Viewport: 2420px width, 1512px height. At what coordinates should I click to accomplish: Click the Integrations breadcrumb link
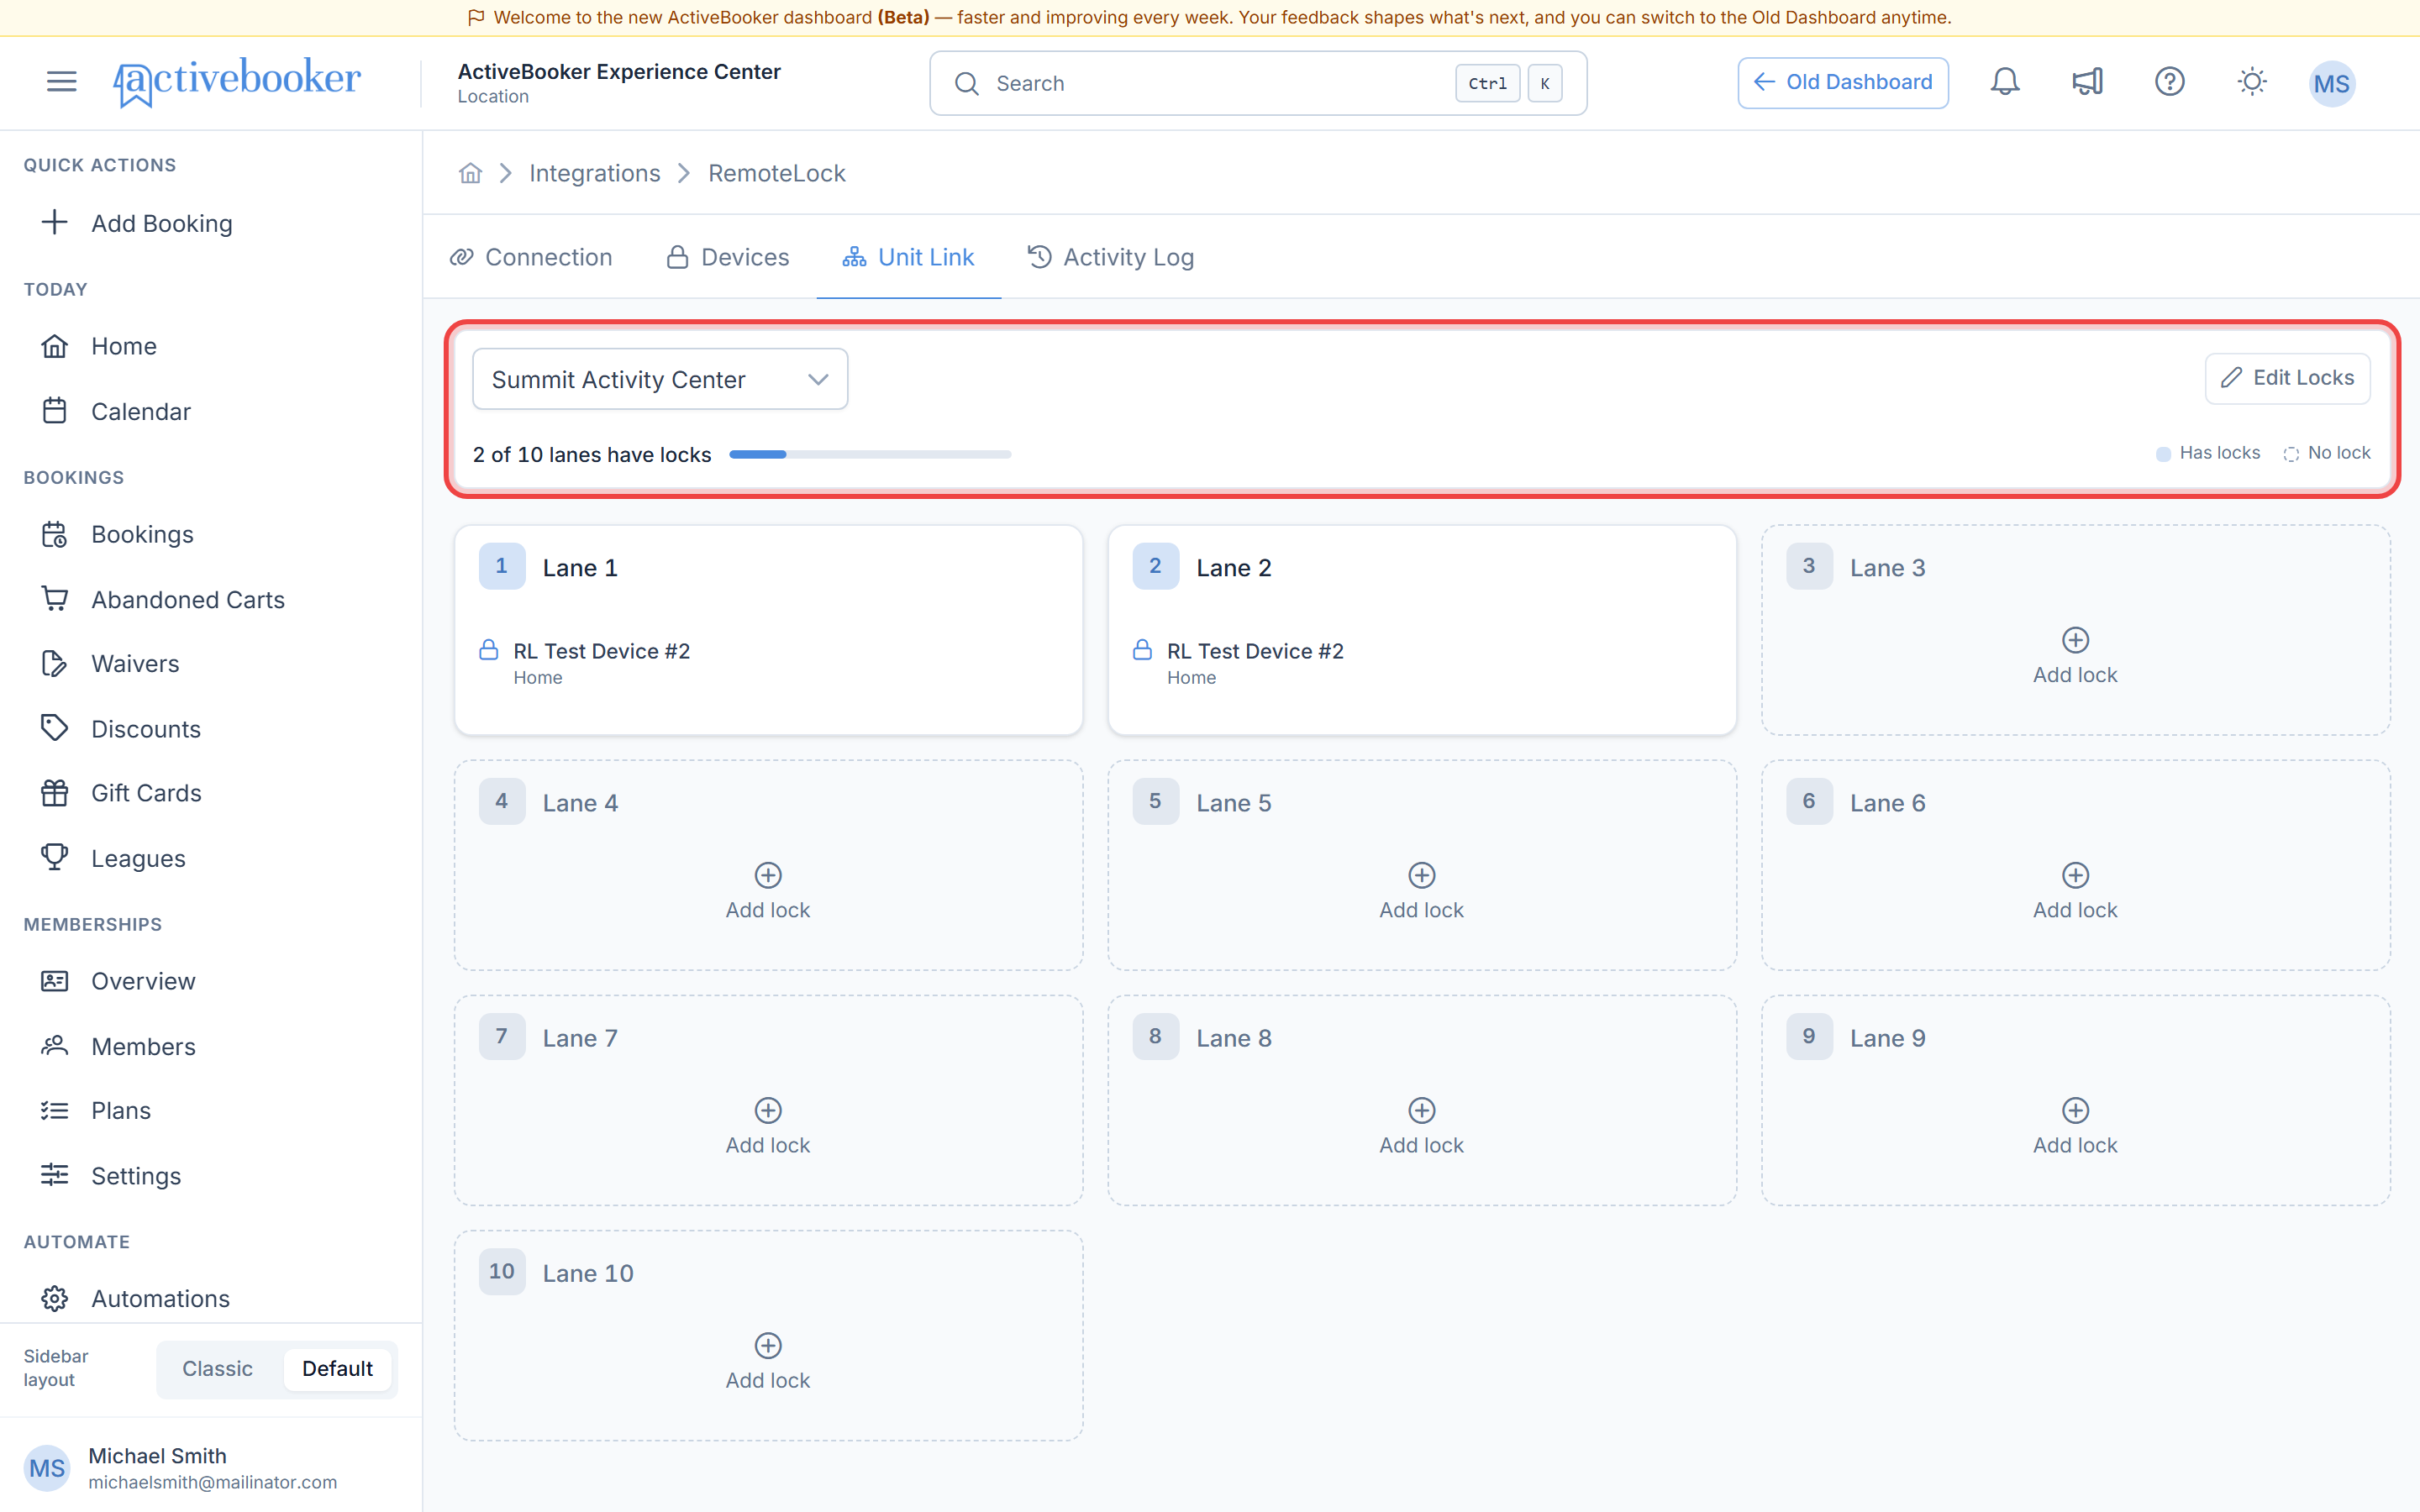tap(595, 173)
